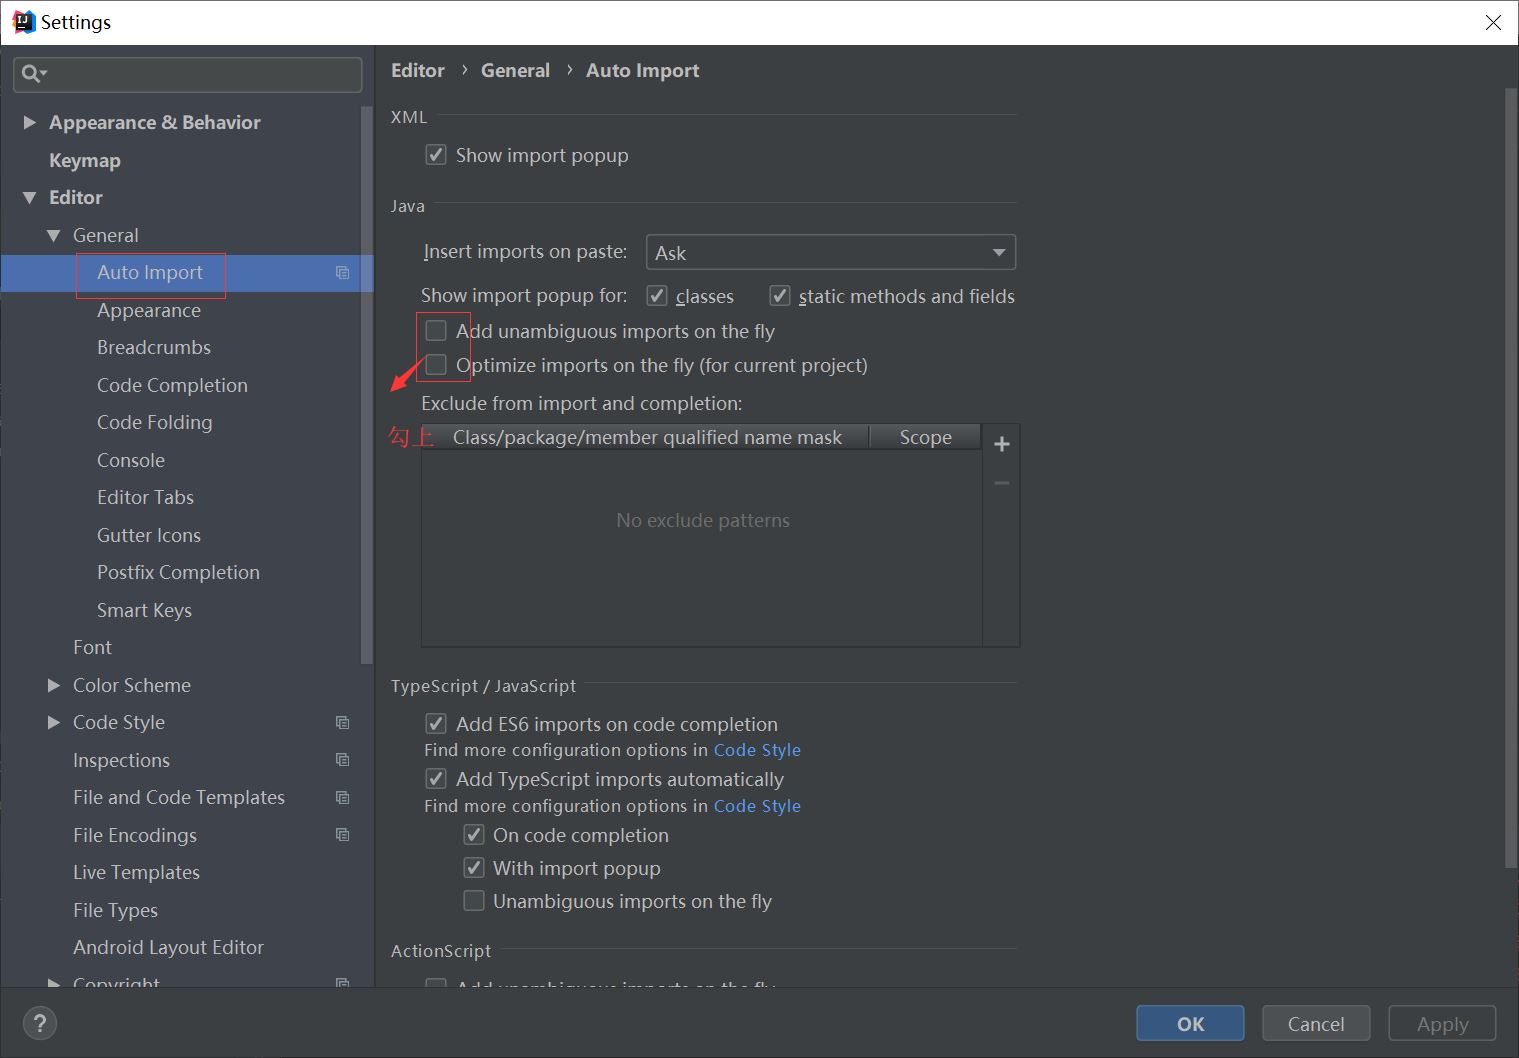1519x1058 pixels.
Task: Click OK to confirm settings
Action: click(1190, 1023)
